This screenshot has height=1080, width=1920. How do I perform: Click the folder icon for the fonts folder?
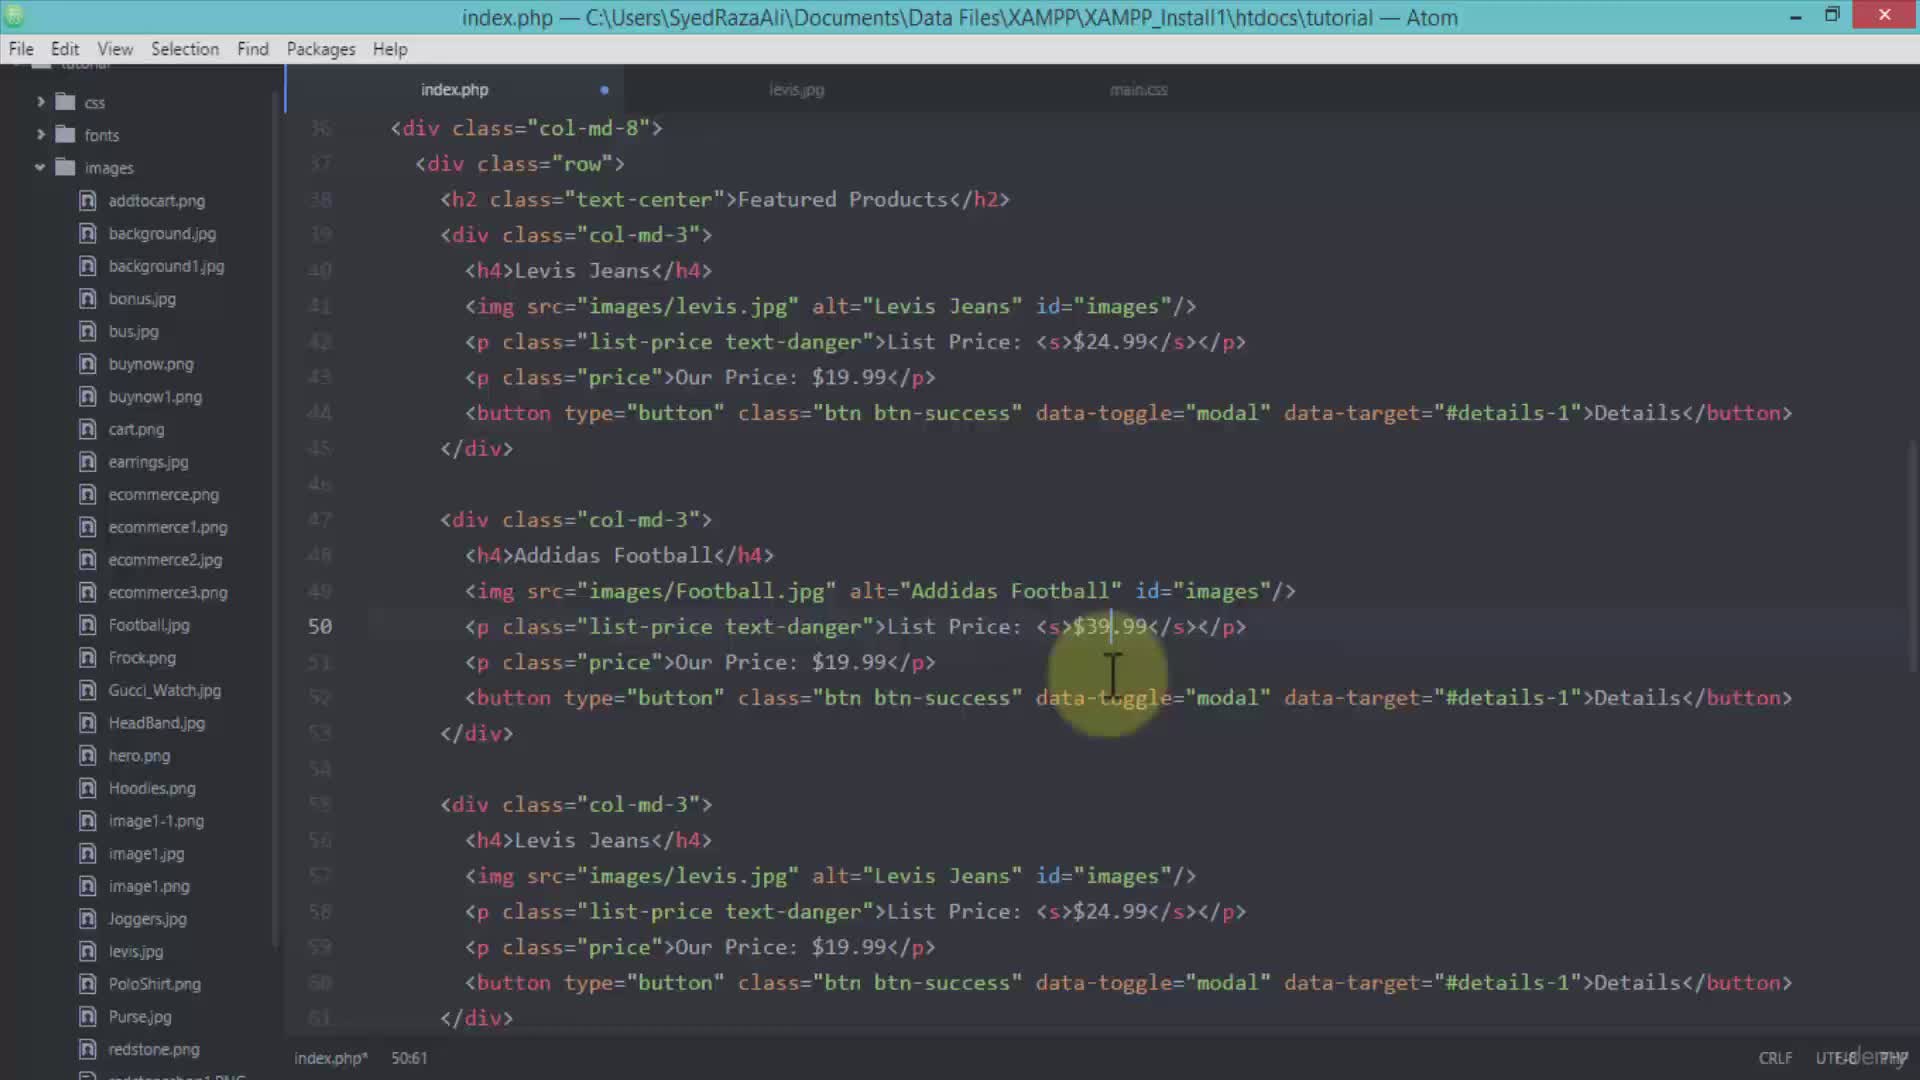(66, 134)
